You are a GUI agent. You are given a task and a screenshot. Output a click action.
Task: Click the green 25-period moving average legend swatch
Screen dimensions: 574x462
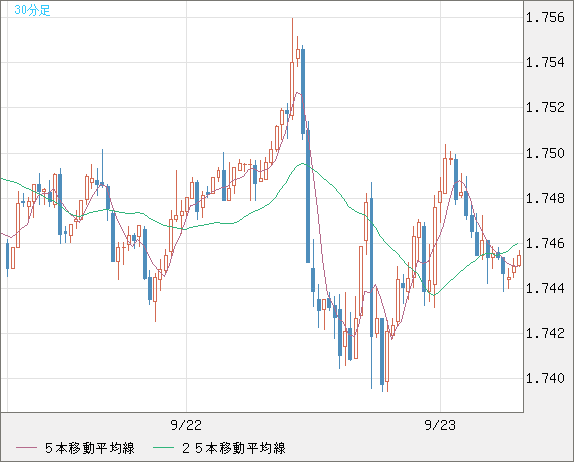(163, 448)
